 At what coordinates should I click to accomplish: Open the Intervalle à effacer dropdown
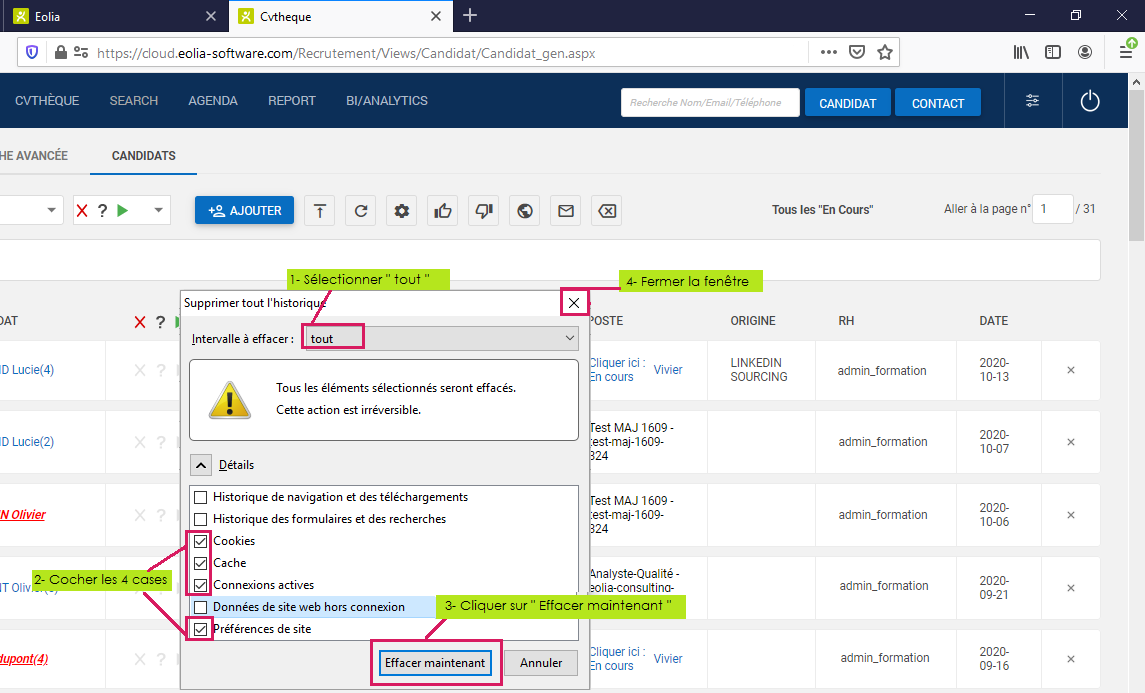(x=440, y=339)
